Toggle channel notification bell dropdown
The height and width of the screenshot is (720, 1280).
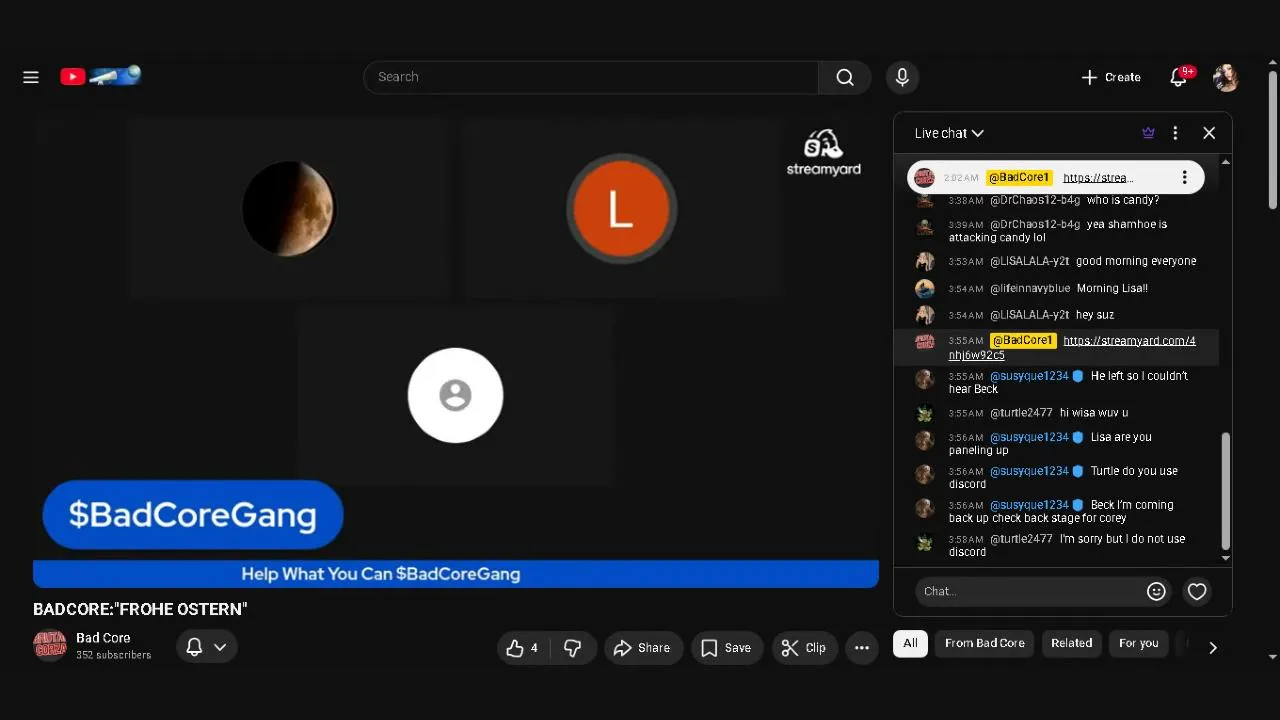coord(207,647)
